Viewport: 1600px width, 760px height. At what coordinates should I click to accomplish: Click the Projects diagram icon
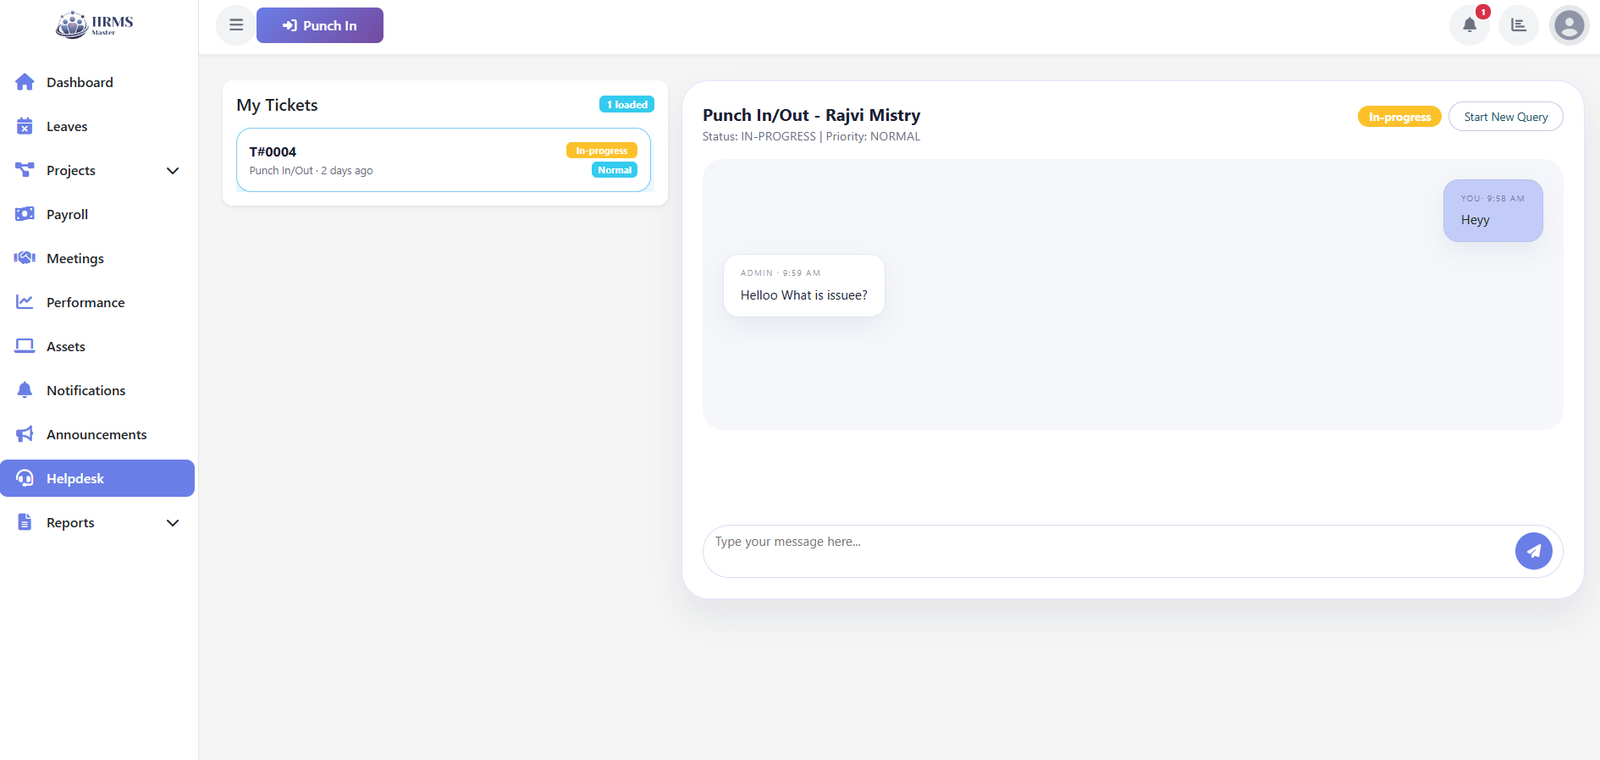click(25, 170)
